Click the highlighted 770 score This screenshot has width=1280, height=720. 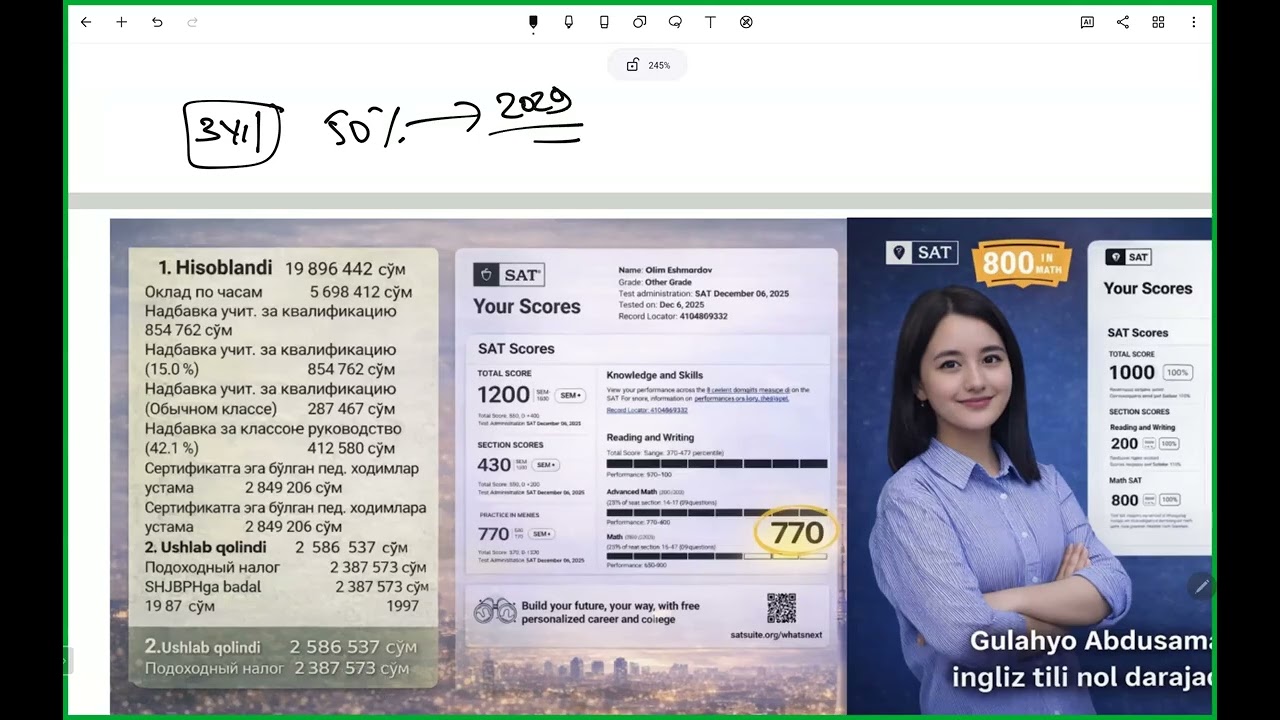pyautogui.click(x=796, y=533)
